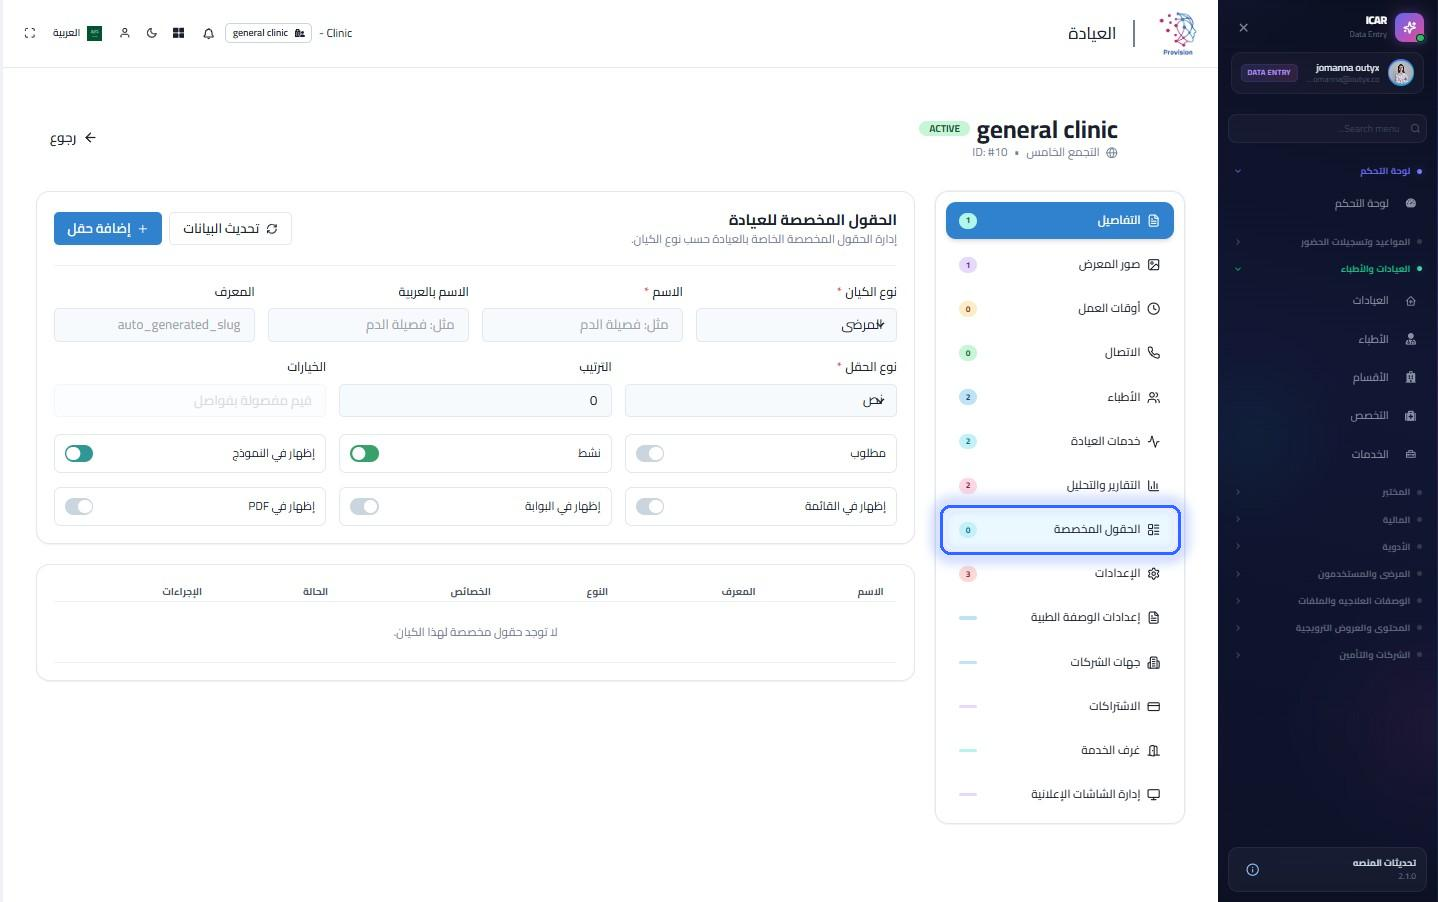Open نوع الحقل field type dropdown

pos(761,400)
